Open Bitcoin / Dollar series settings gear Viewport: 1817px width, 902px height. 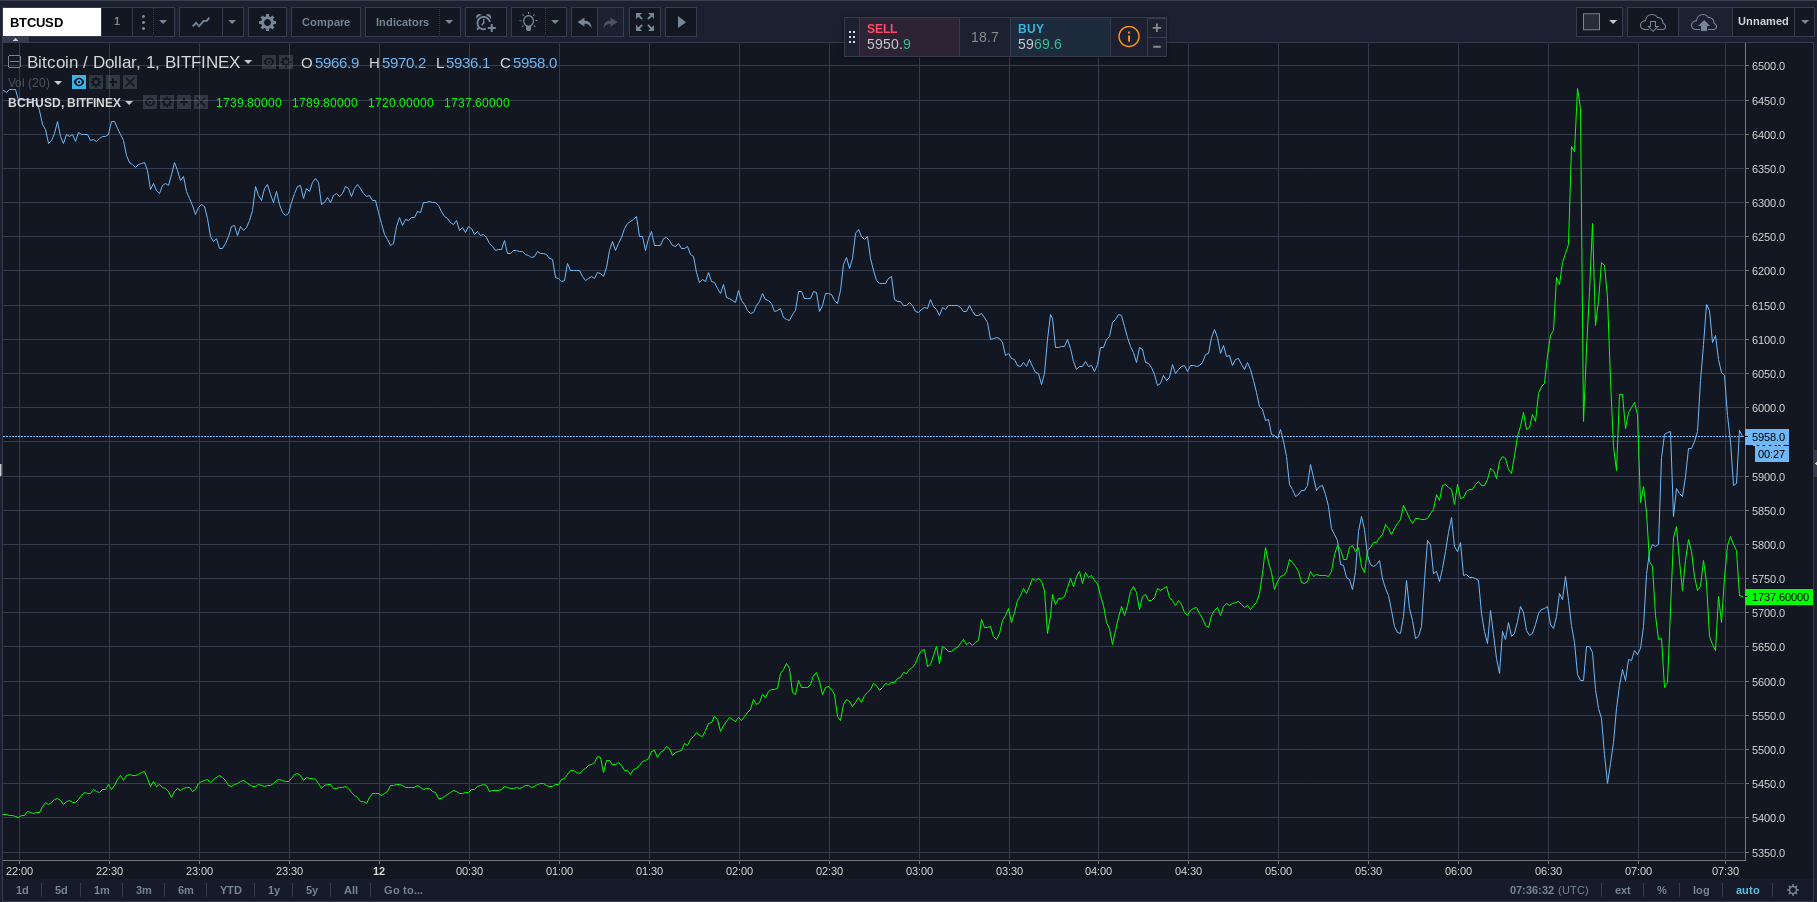[x=285, y=62]
